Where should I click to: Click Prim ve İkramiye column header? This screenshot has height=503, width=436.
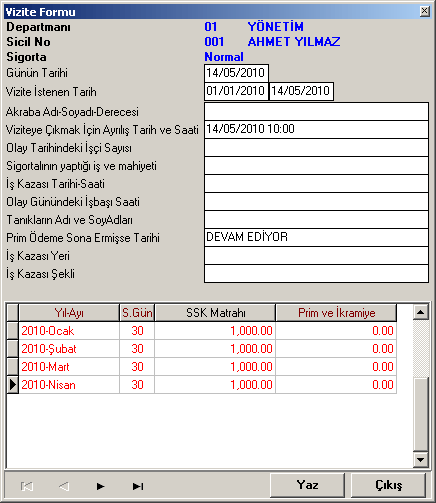336,313
